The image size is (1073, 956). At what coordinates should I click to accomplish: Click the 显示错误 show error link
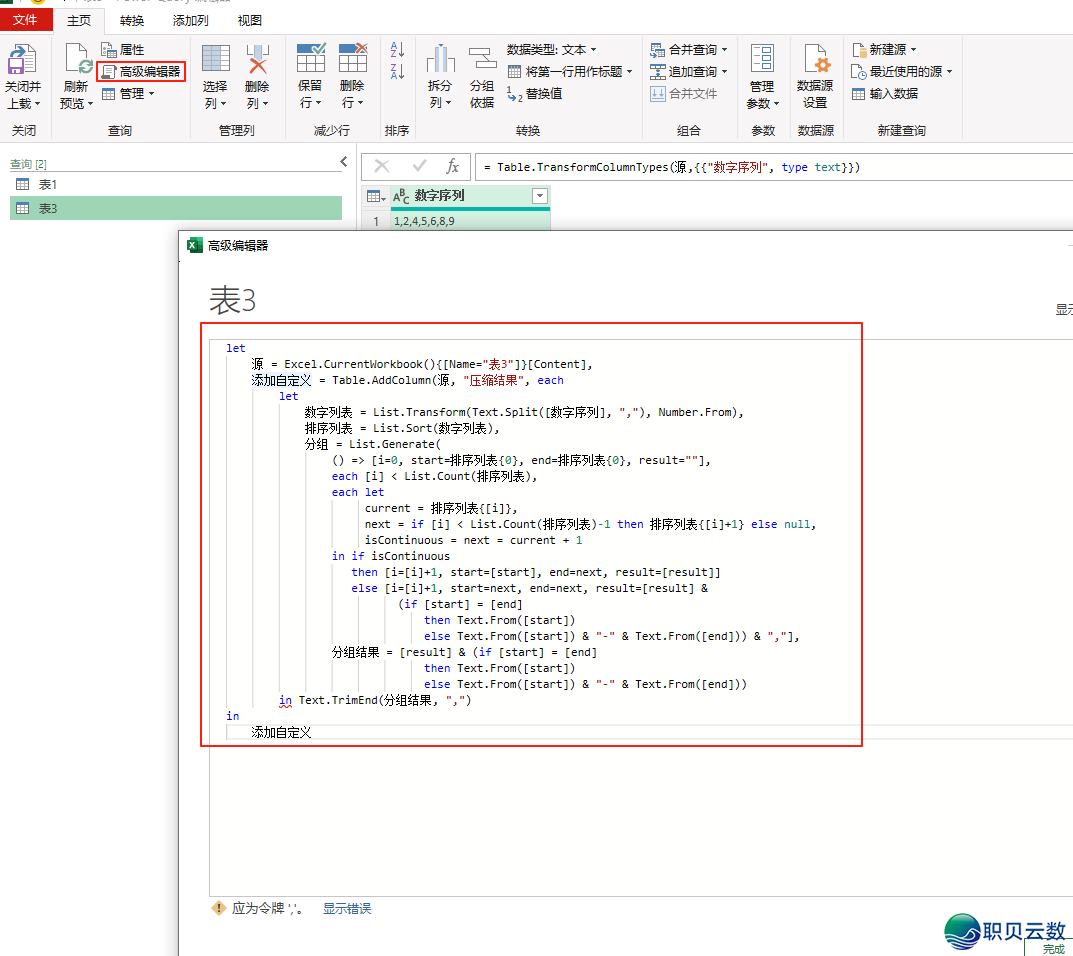point(347,908)
